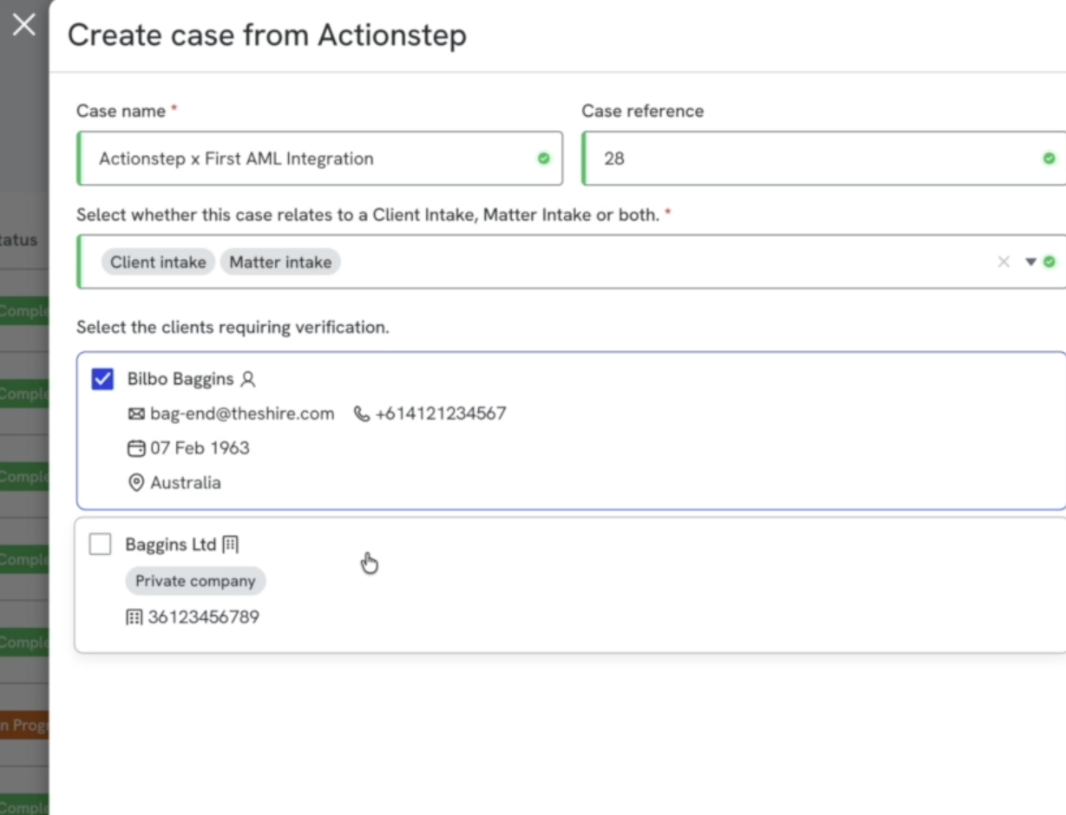Click the Australia country text
Viewport: 1066px width, 815px height.
click(186, 483)
